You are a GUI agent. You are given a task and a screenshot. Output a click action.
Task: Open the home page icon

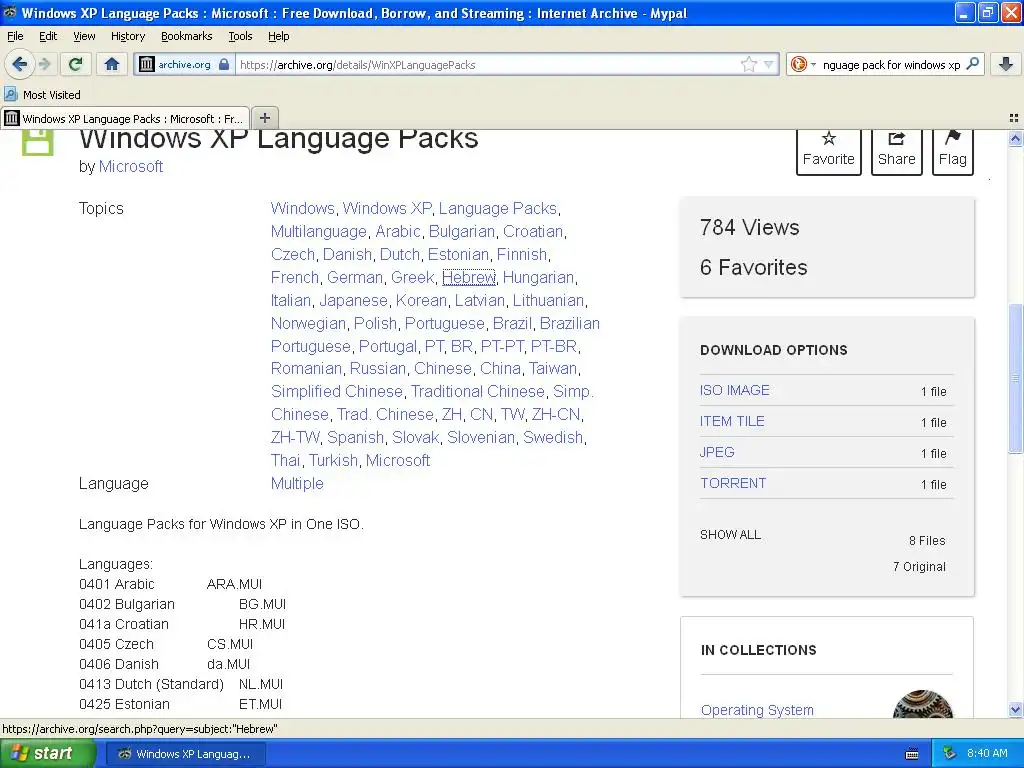[x=112, y=64]
